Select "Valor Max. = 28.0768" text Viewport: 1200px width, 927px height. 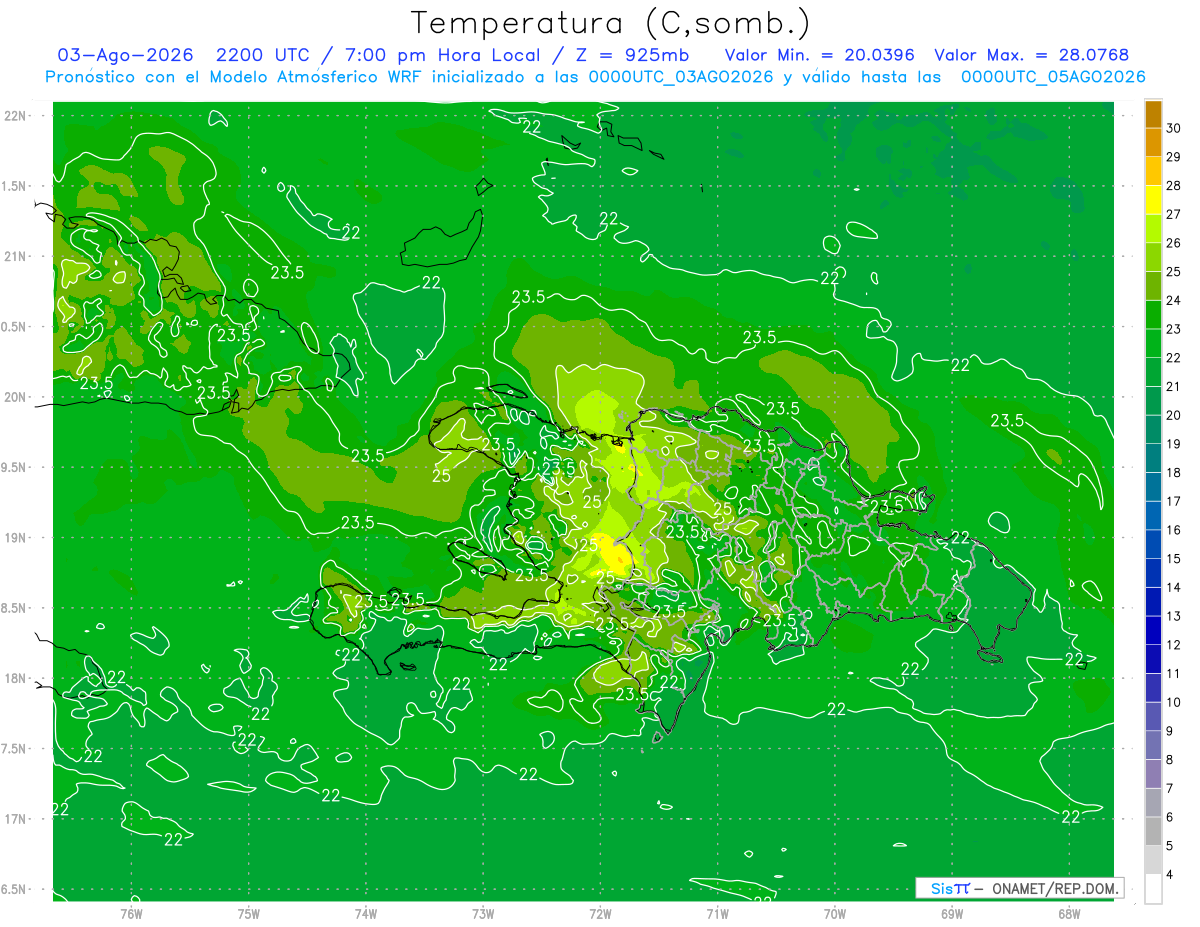1031,55
